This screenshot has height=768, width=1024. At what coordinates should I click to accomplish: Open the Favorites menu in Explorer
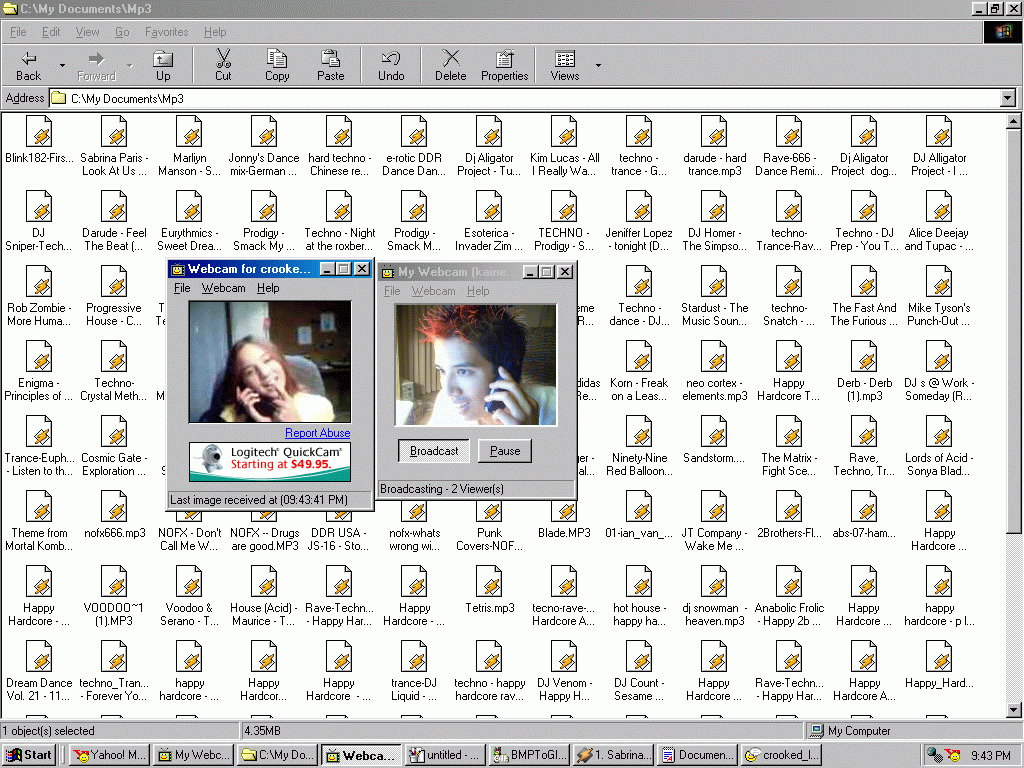pos(166,32)
